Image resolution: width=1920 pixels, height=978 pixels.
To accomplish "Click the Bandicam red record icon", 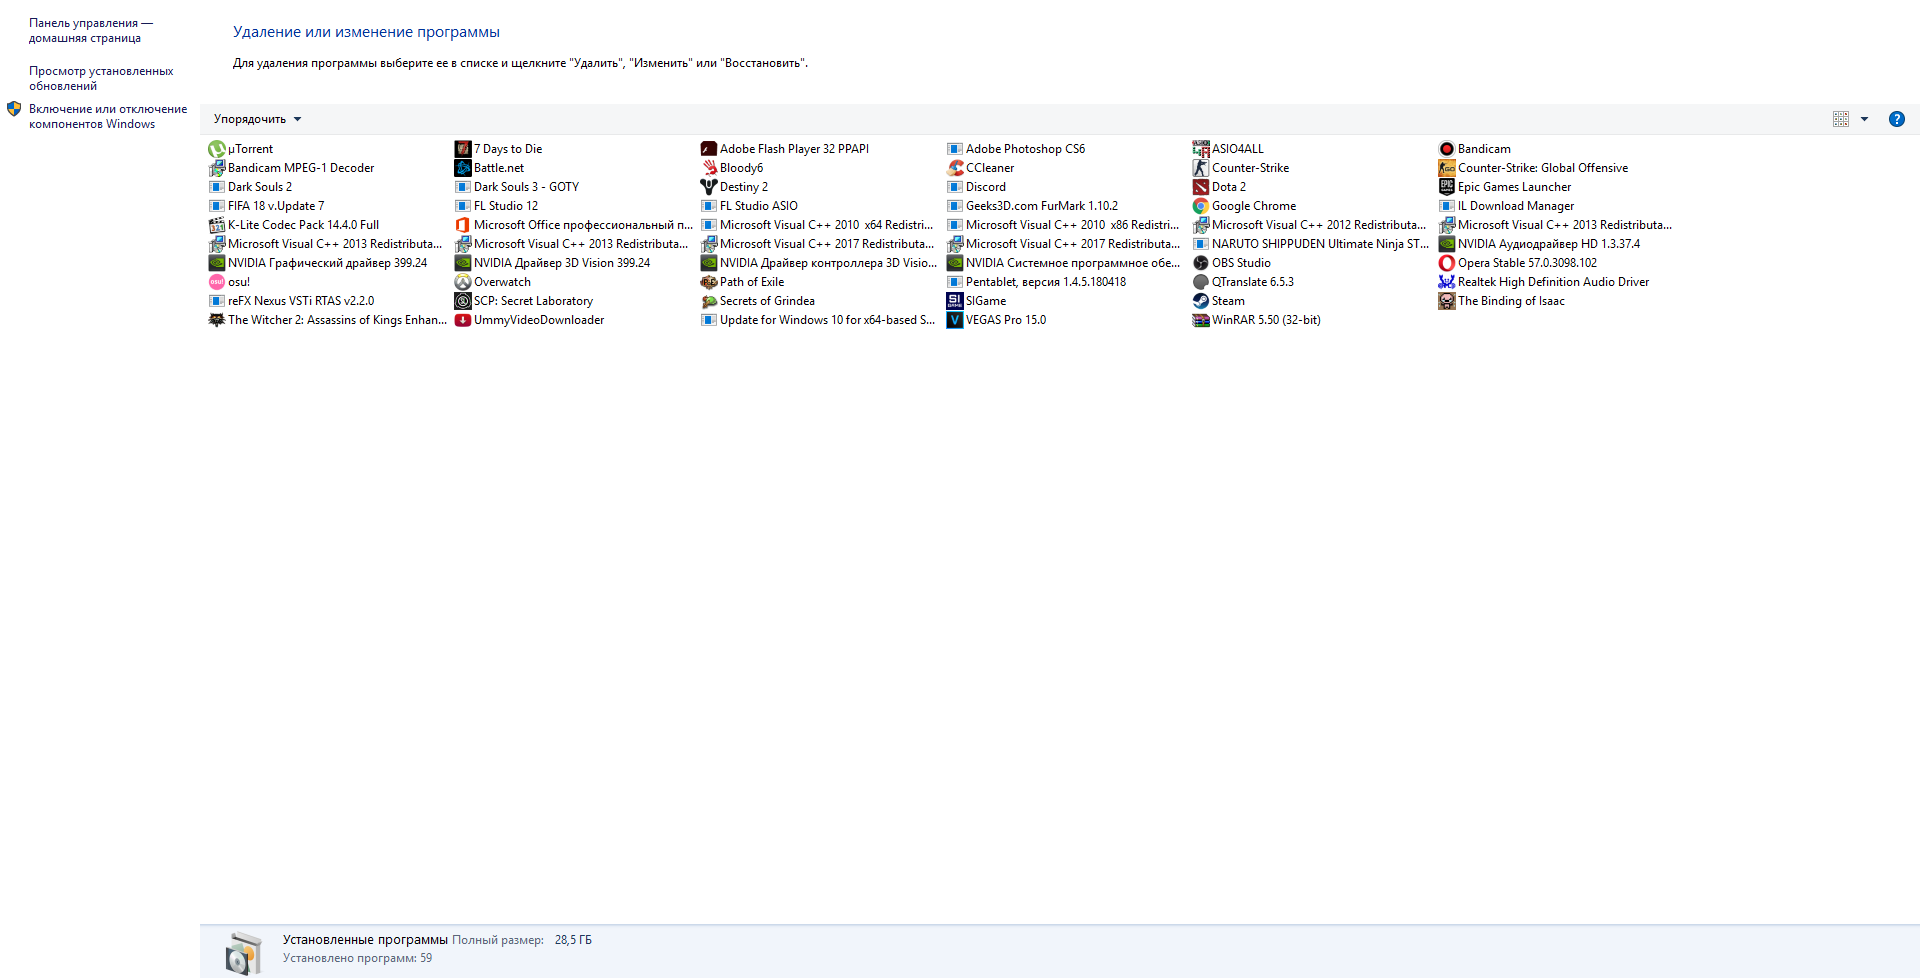I will [x=1446, y=149].
